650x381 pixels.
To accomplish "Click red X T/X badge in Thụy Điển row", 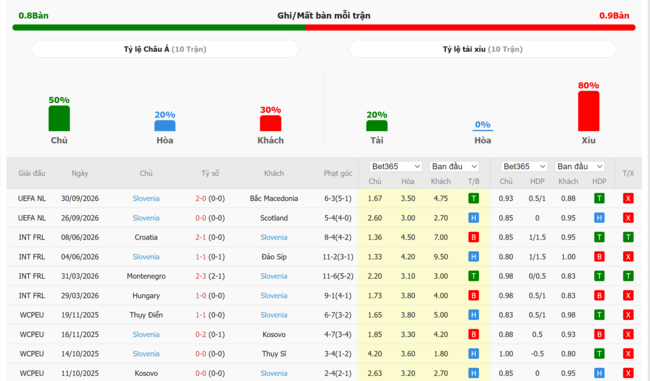I will (628, 315).
